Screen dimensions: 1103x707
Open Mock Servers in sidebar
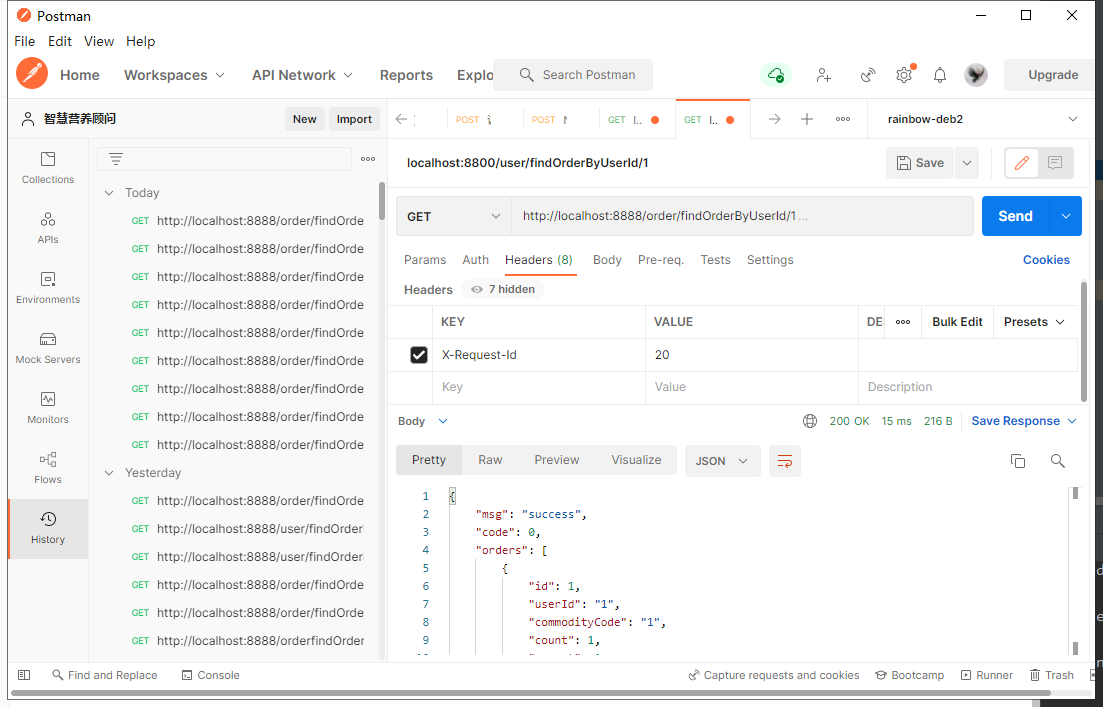pyautogui.click(x=48, y=348)
